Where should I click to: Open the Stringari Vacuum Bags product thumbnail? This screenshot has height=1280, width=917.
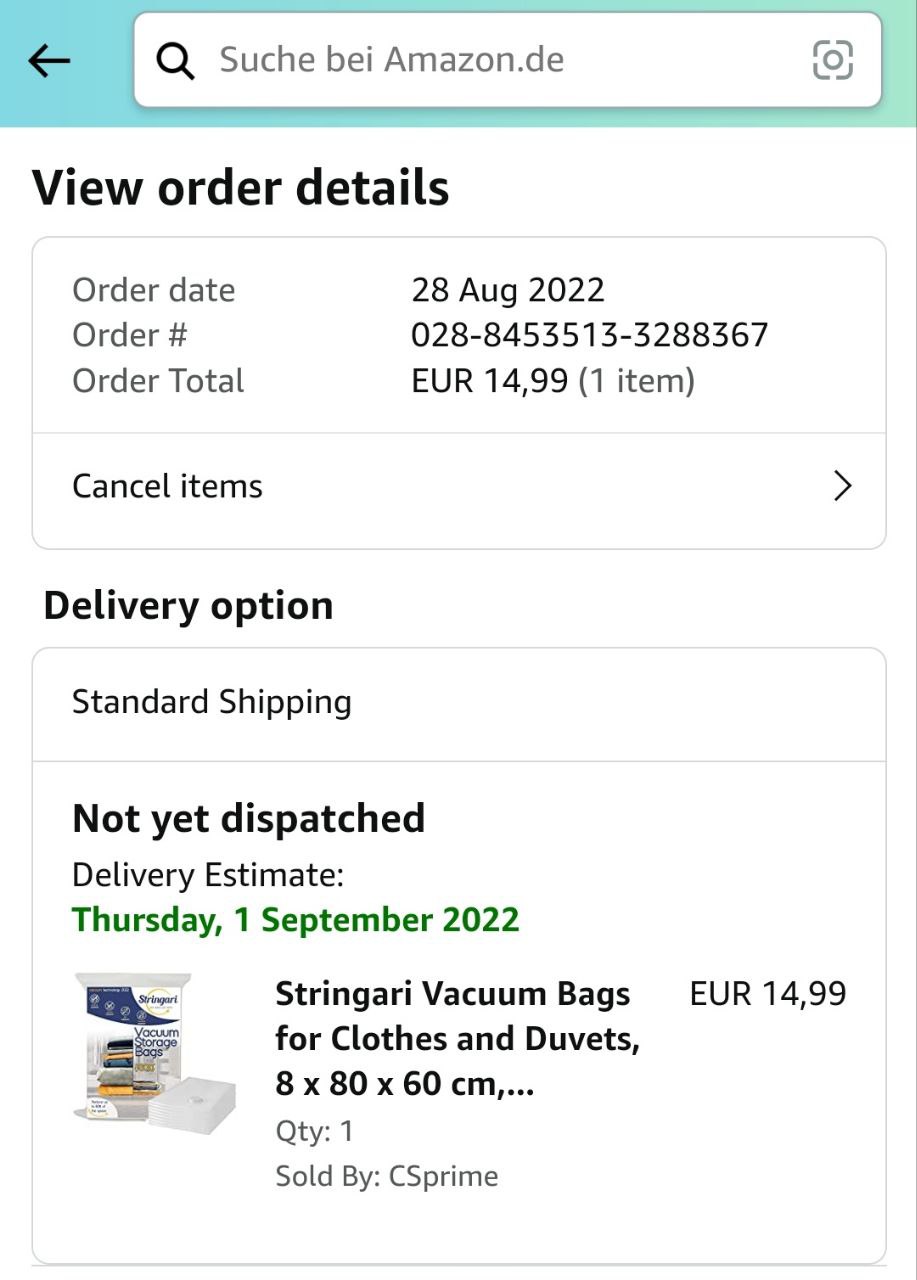[154, 1050]
